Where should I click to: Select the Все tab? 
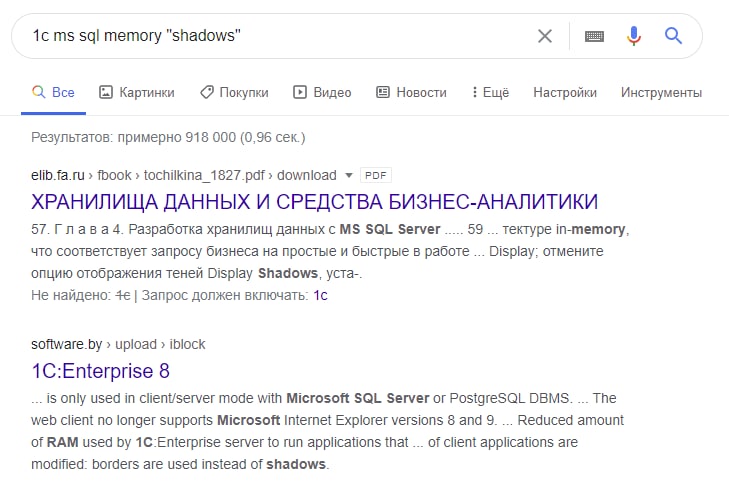point(53,92)
